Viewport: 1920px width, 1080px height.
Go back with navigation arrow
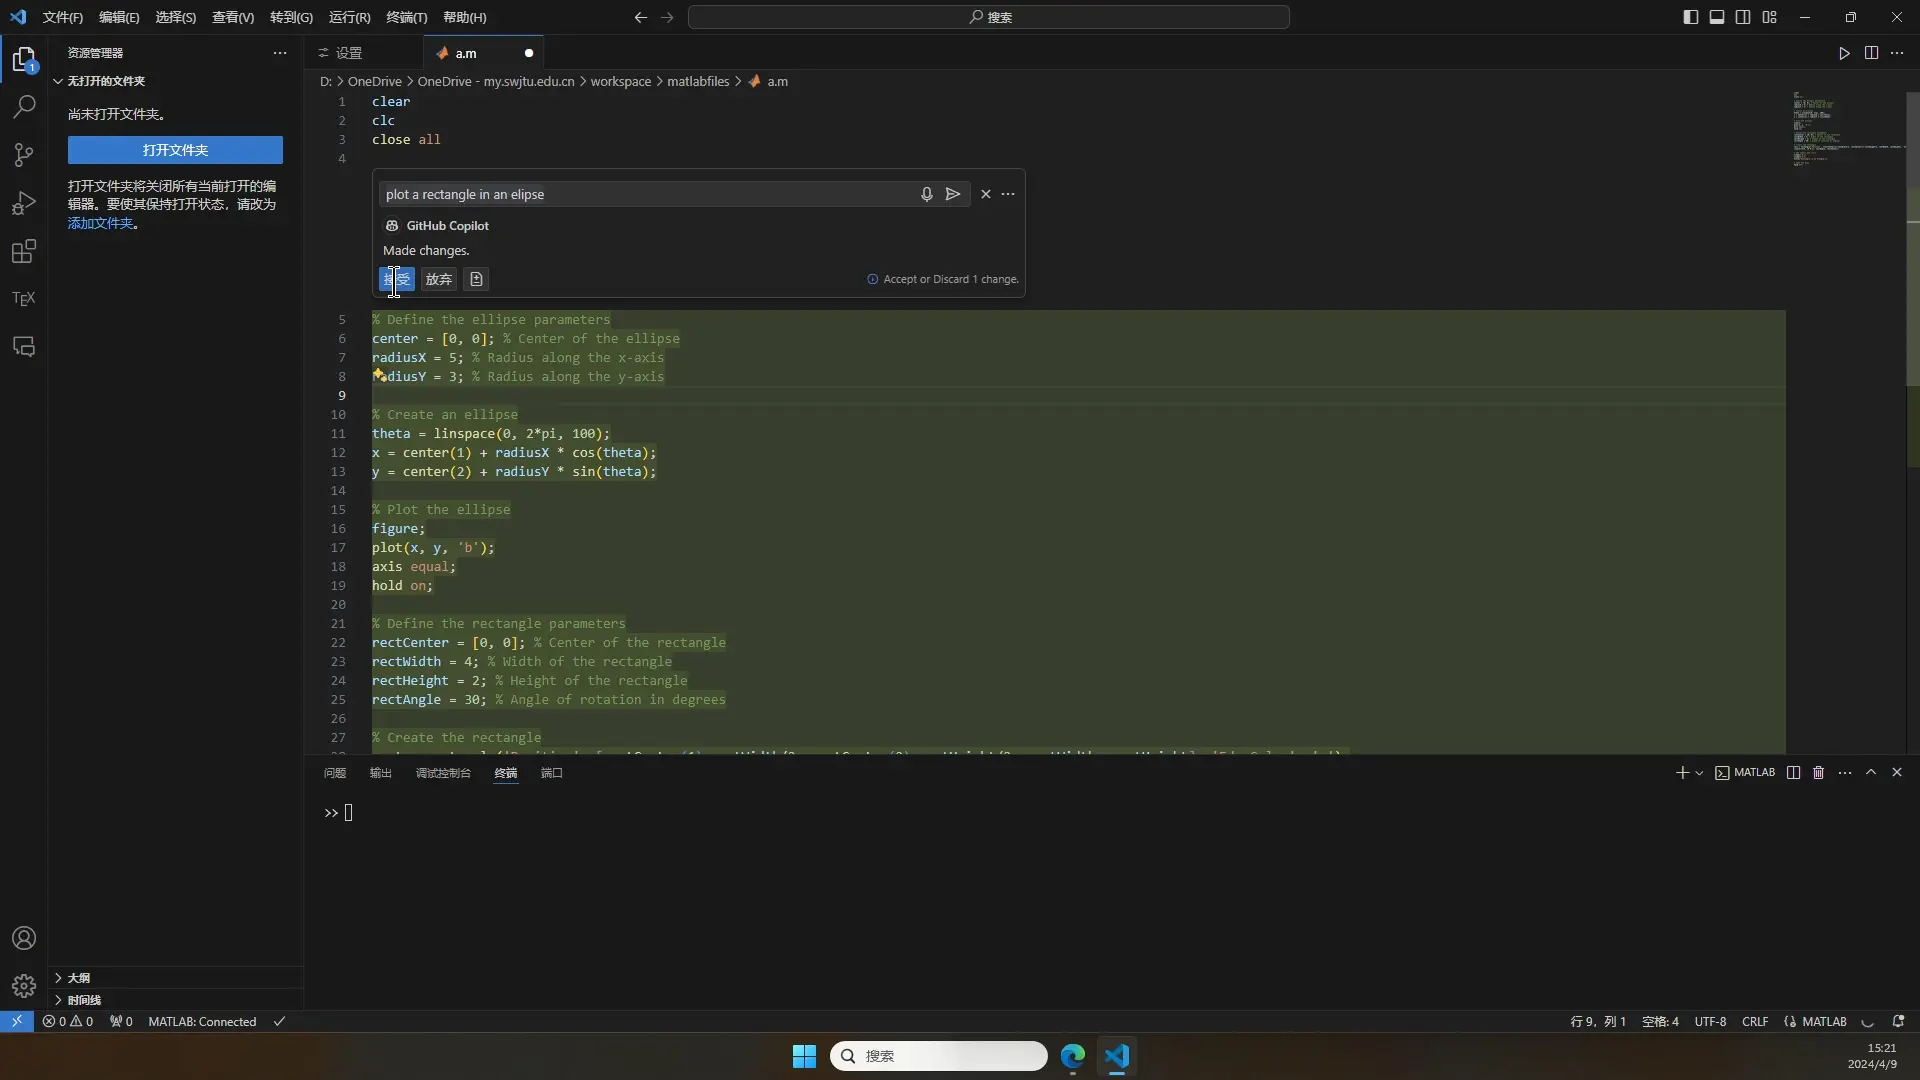[641, 17]
